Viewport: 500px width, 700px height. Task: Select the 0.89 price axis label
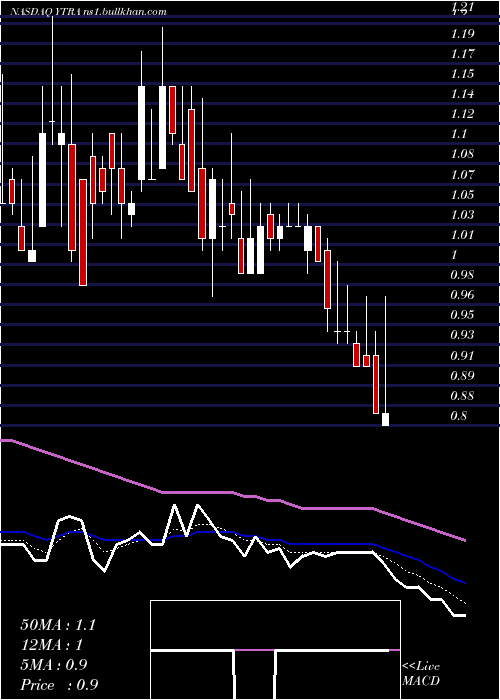(x=462, y=376)
